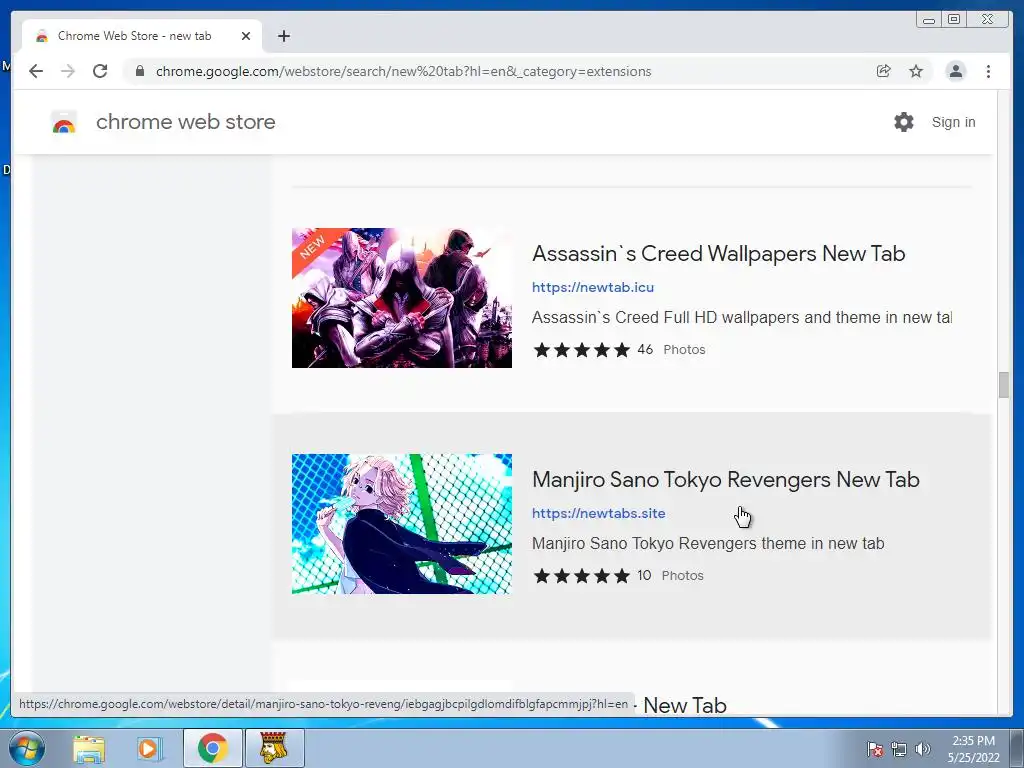The width and height of the screenshot is (1024, 768).
Task: Close the Chrome Web Store tab
Action: click(x=246, y=36)
